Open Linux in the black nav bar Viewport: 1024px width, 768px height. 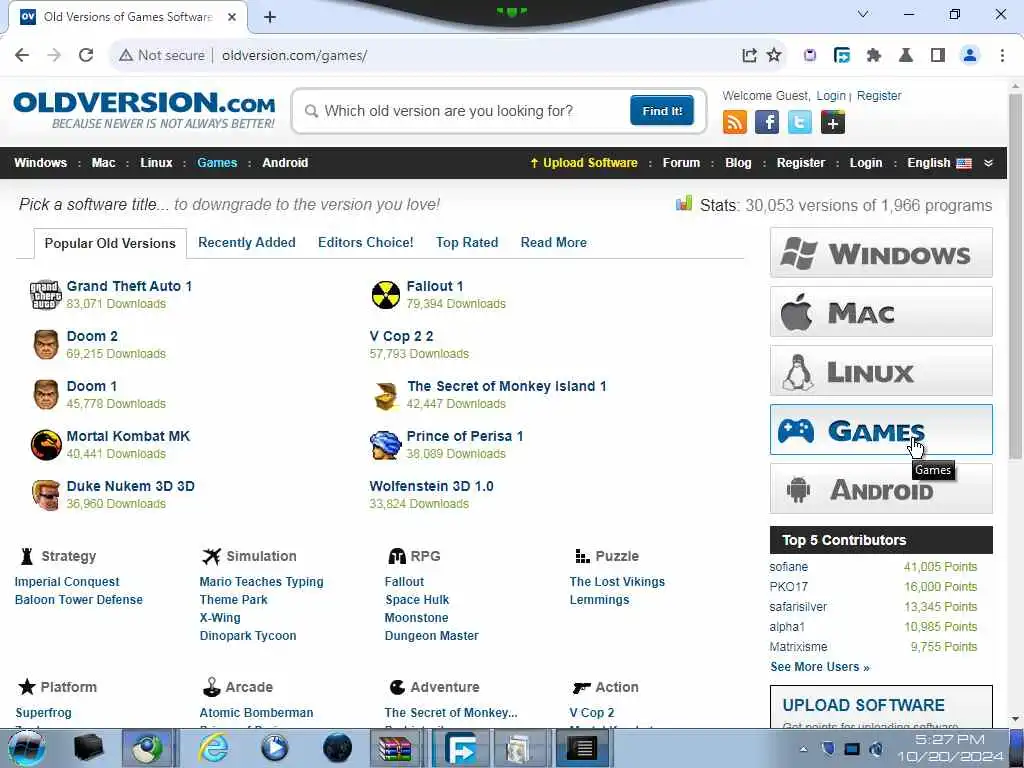(x=156, y=163)
